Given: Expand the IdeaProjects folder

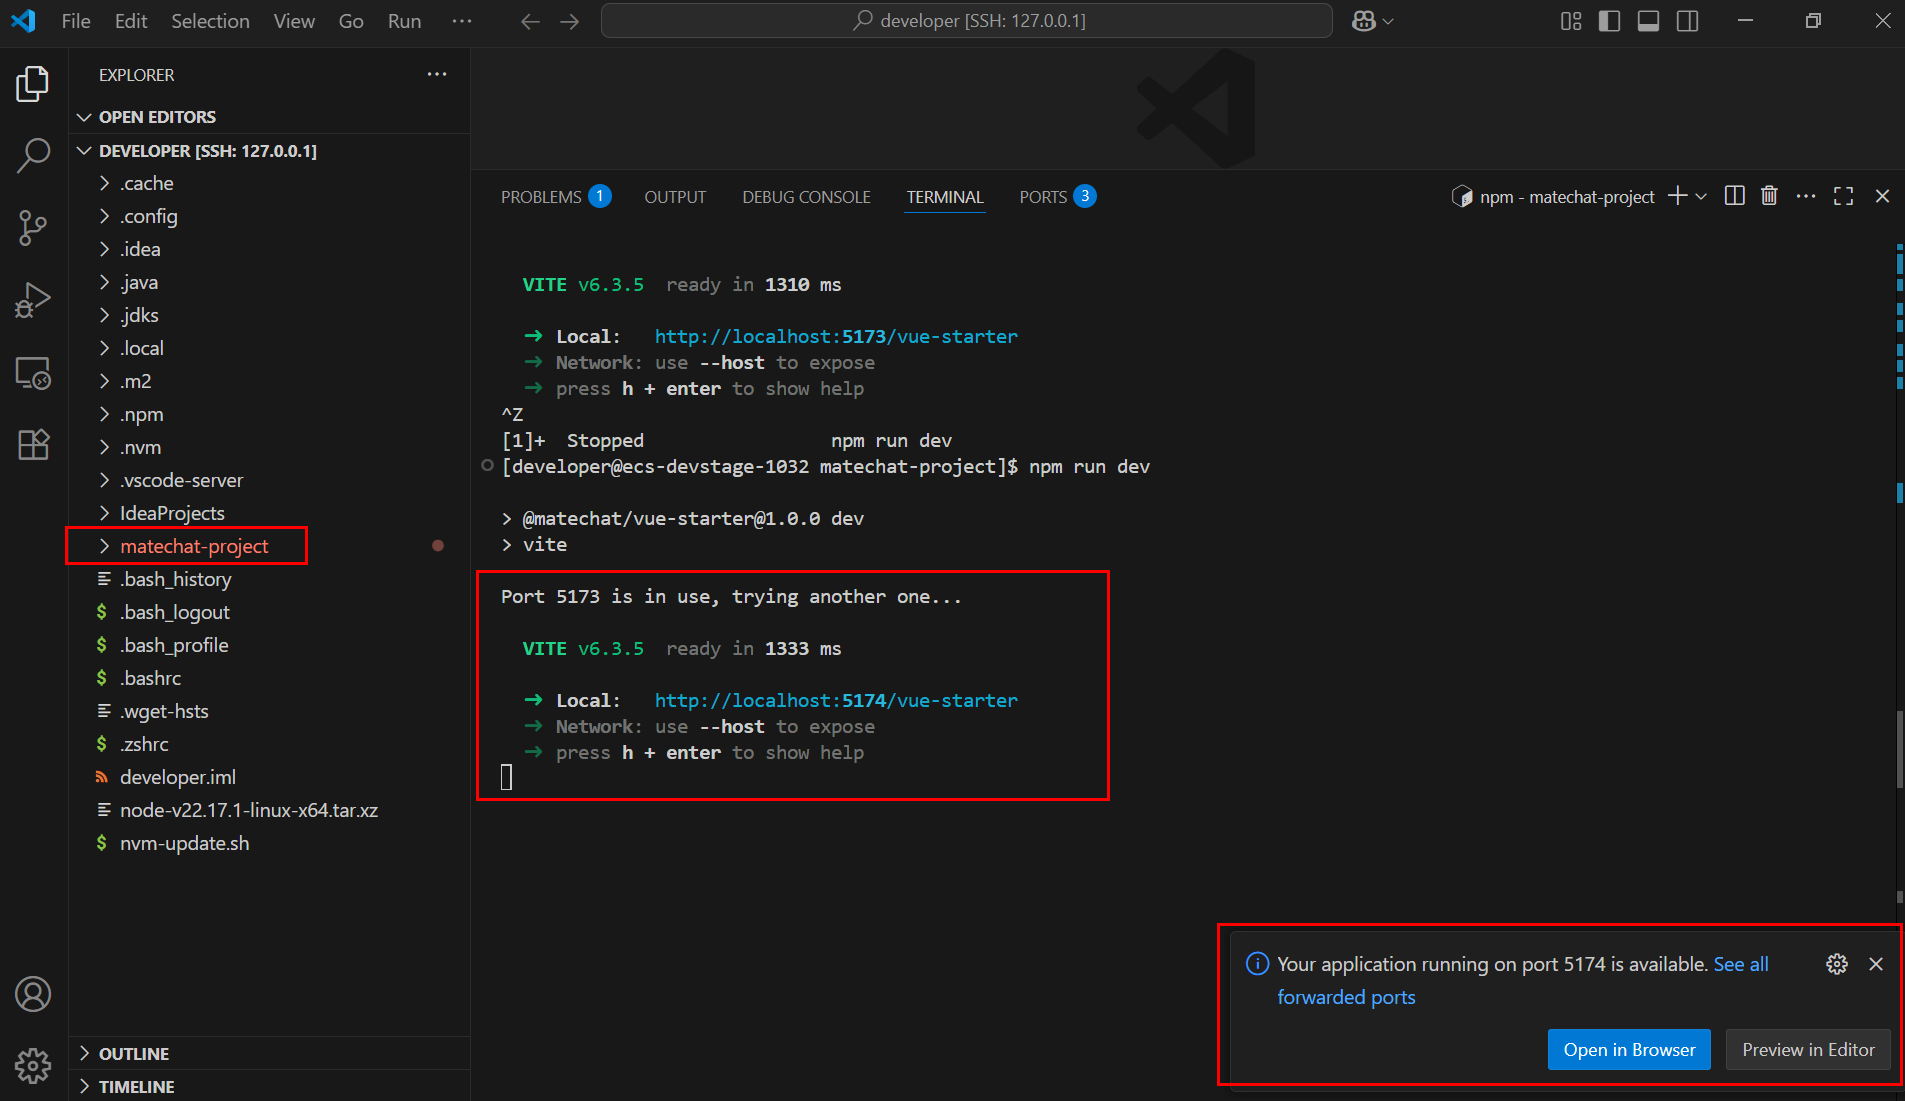Looking at the screenshot, I should (x=270, y=513).
